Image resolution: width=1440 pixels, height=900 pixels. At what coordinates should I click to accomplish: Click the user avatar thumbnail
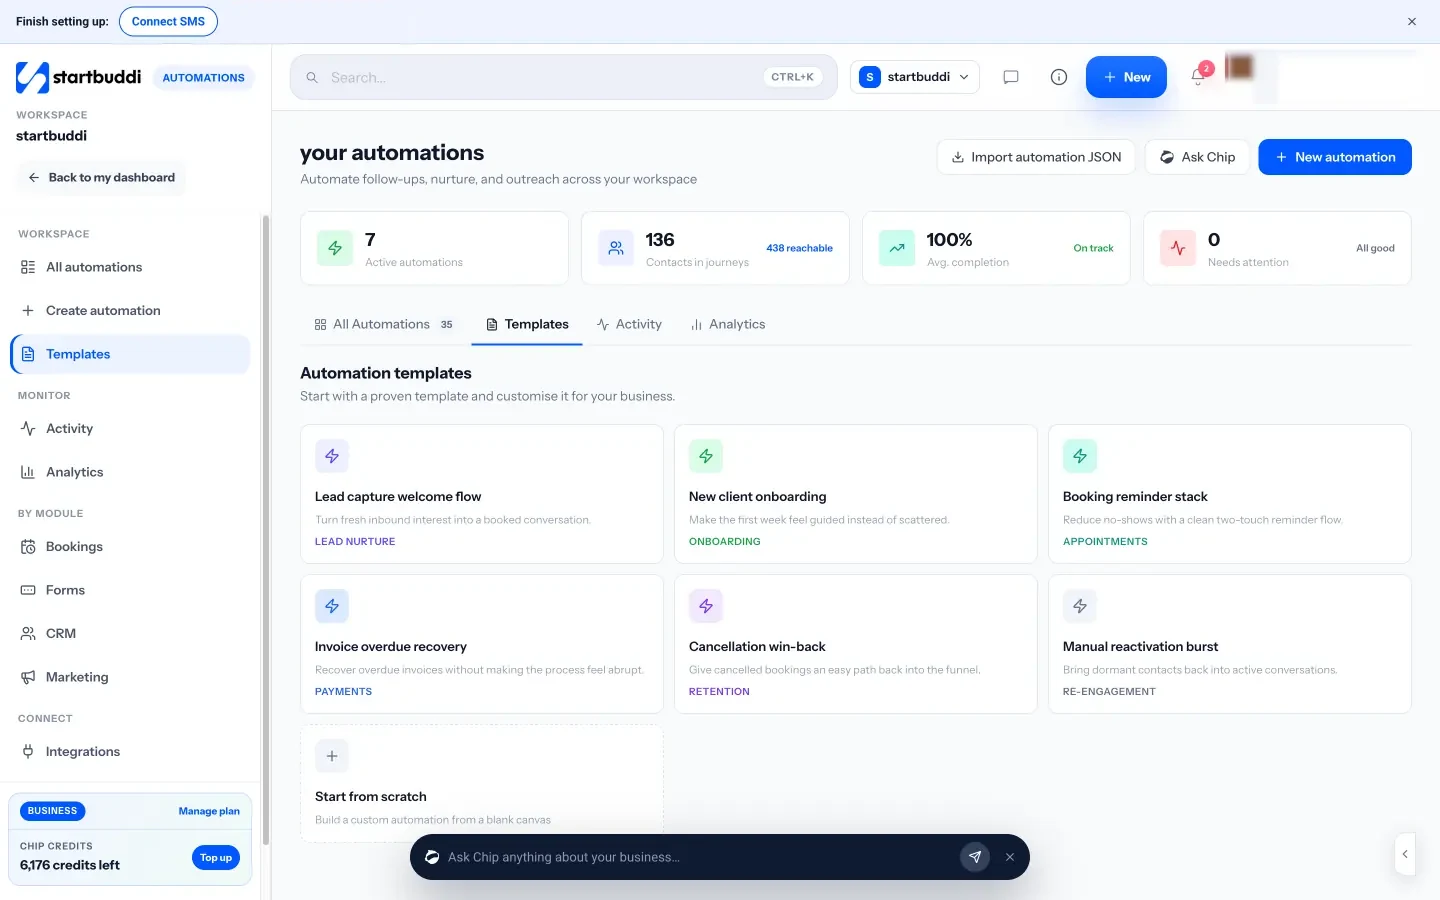click(1239, 68)
